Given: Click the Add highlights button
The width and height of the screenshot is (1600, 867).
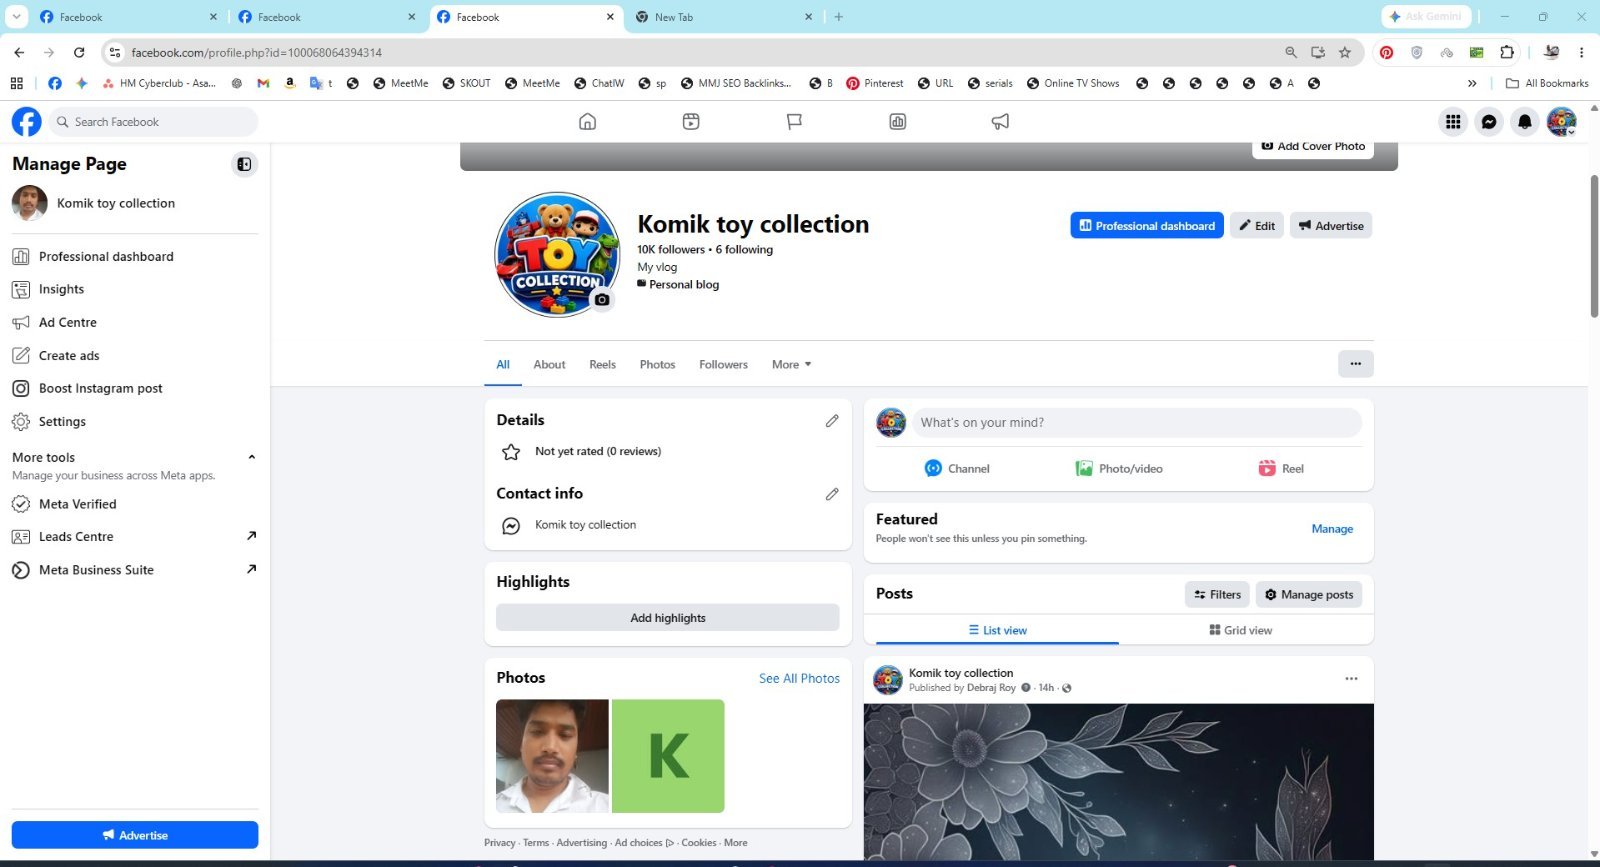Looking at the screenshot, I should click(x=668, y=618).
